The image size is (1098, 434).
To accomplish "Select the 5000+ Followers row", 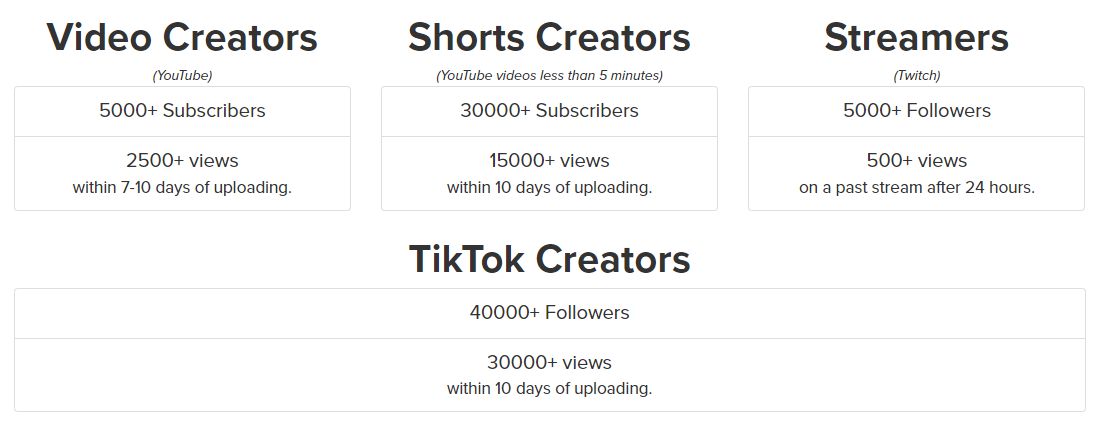I will 916,111.
